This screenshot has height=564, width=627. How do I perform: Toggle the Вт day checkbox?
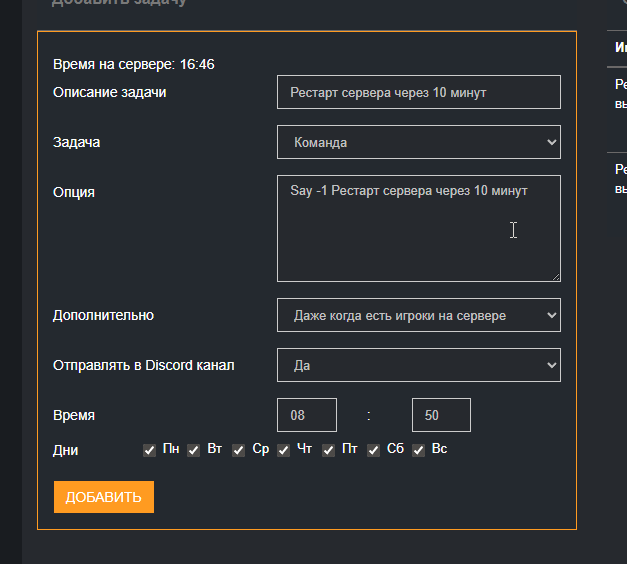[194, 450]
